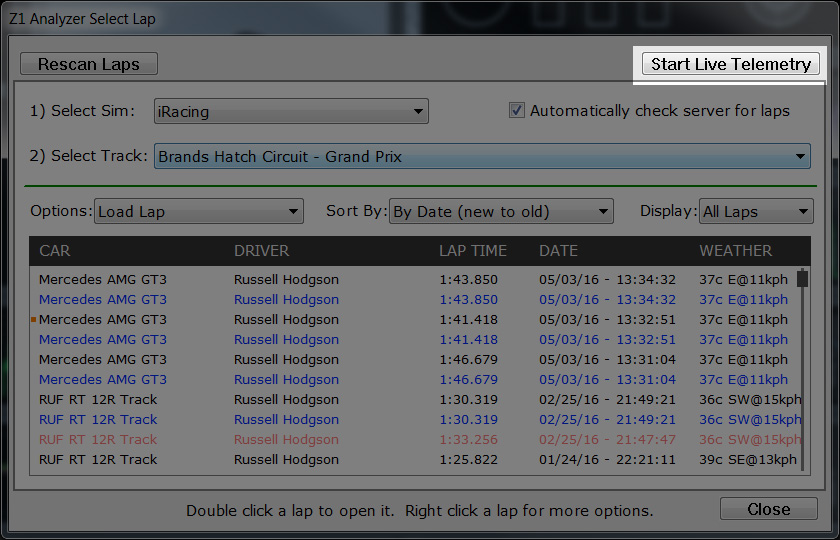Select the black RUF RT 12R Track 1:30.319 lap
Screen dimensions: 840x540
pos(416,400)
